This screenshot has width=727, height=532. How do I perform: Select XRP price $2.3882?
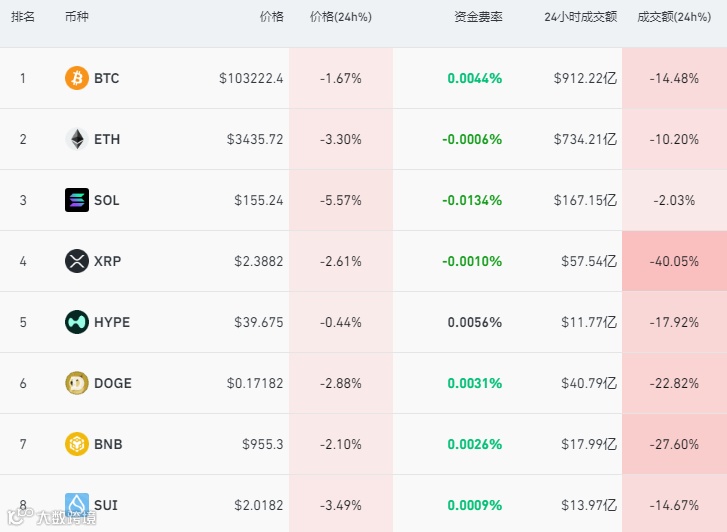click(259, 261)
